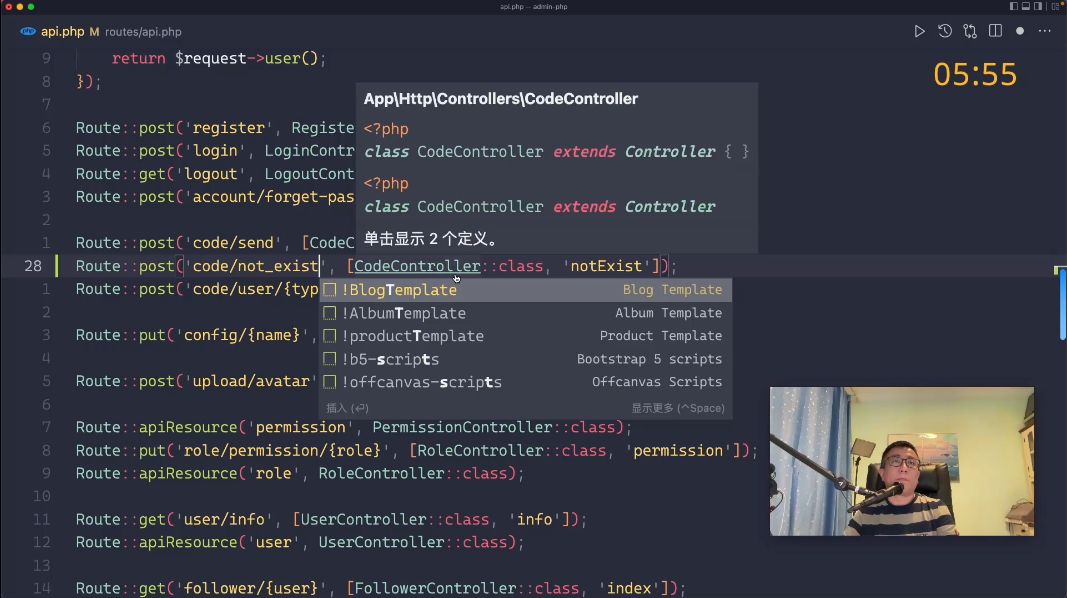The height and width of the screenshot is (598, 1067).
Task: Click the snippet icon beside !offcanvas-scripts
Action: [x=329, y=382]
